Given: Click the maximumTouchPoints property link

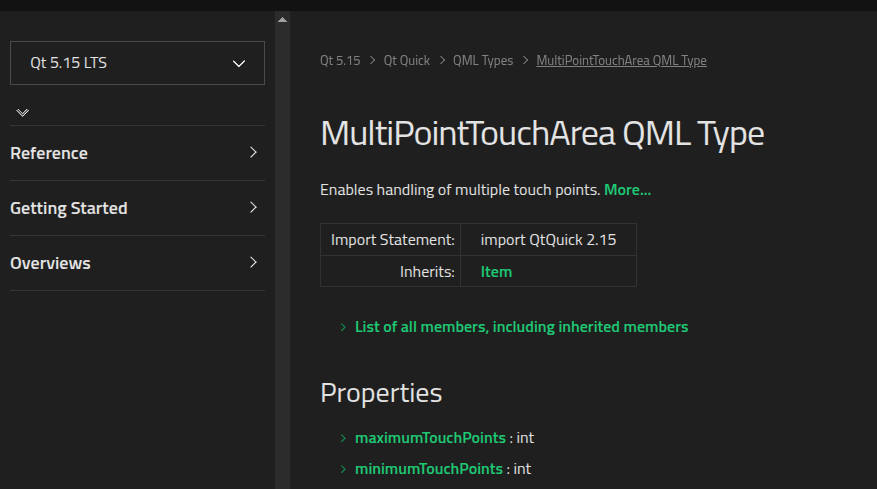Looking at the screenshot, I should (x=430, y=438).
